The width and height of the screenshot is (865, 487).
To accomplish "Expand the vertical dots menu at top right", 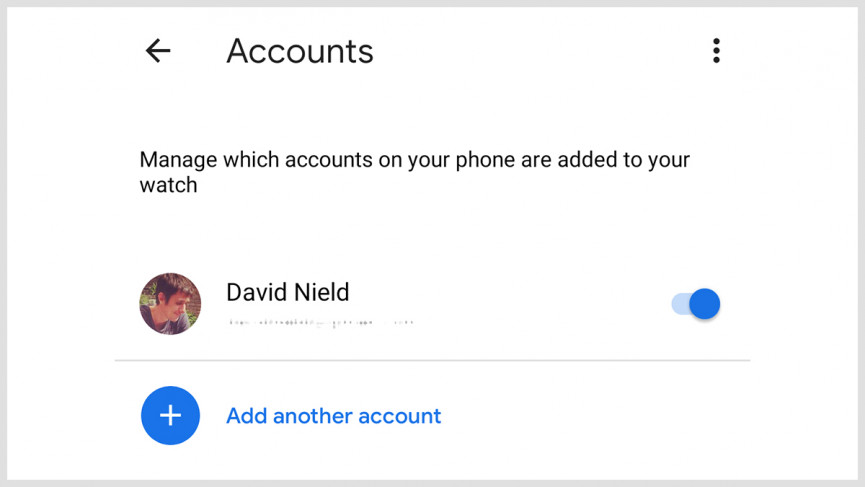I will [x=716, y=51].
